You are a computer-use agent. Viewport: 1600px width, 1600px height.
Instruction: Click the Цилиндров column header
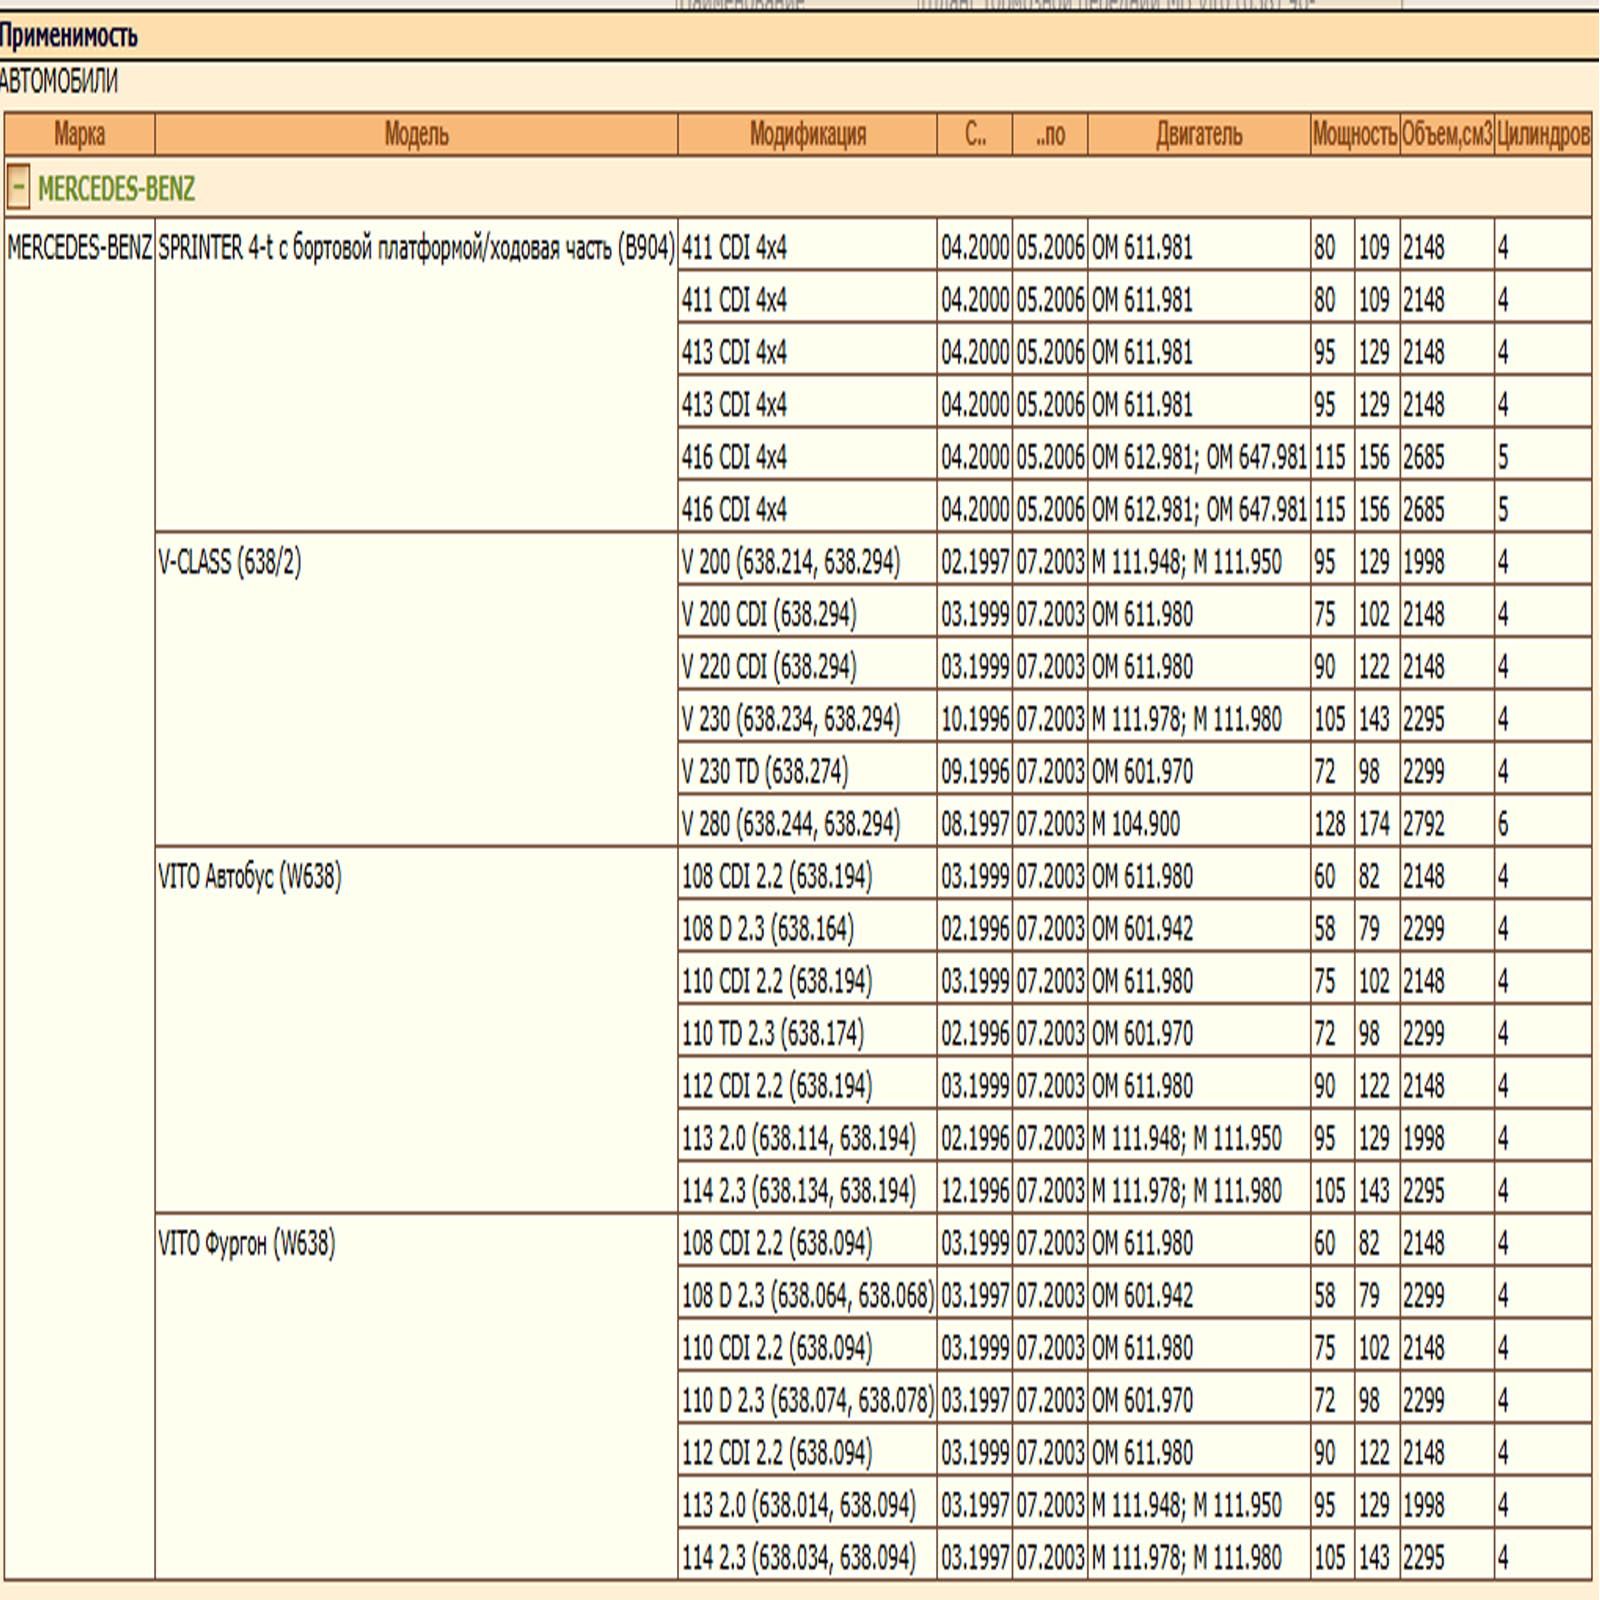(1542, 134)
